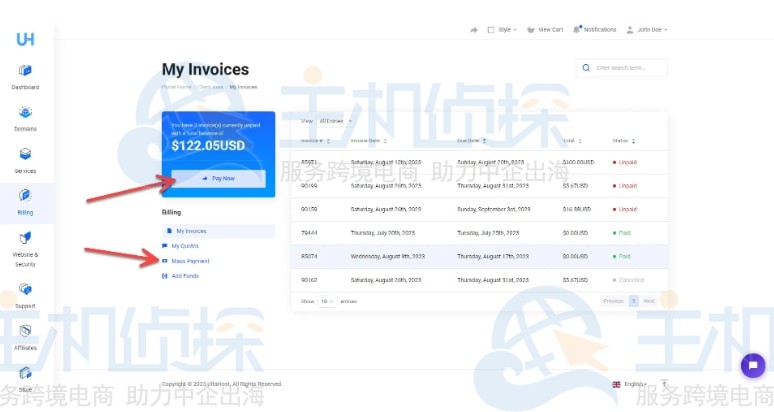Select page 1 in pagination

pos(634,301)
